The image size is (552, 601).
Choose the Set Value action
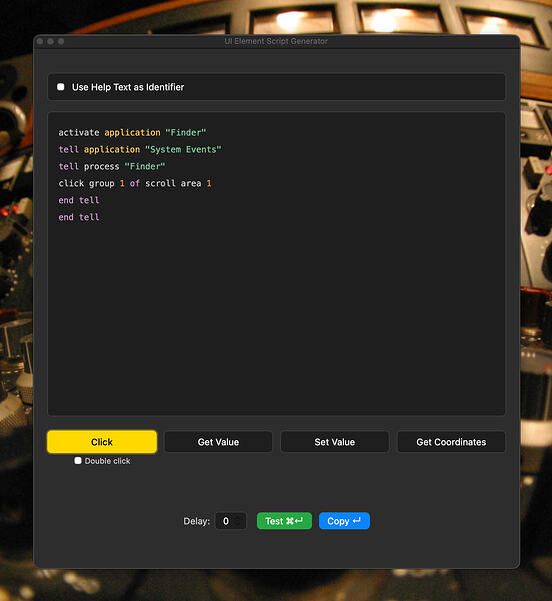click(335, 442)
